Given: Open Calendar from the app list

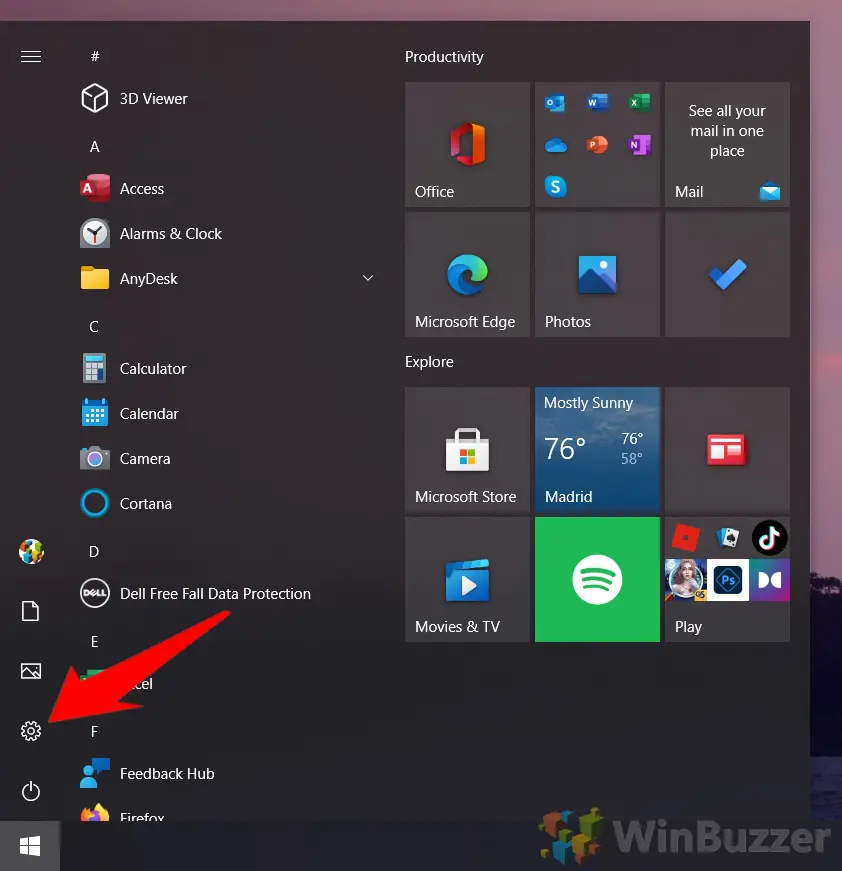Looking at the screenshot, I should pyautogui.click(x=228, y=413).
